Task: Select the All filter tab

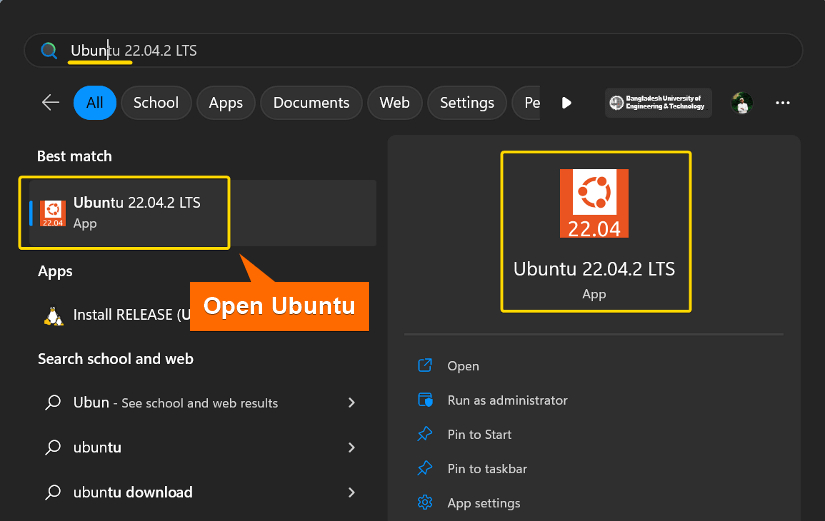Action: [95, 103]
